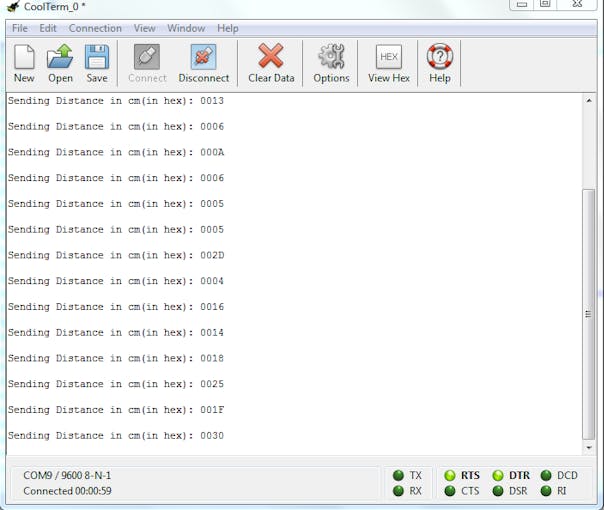Click the DCD status LED
The height and width of the screenshot is (510, 604).
[546, 475]
